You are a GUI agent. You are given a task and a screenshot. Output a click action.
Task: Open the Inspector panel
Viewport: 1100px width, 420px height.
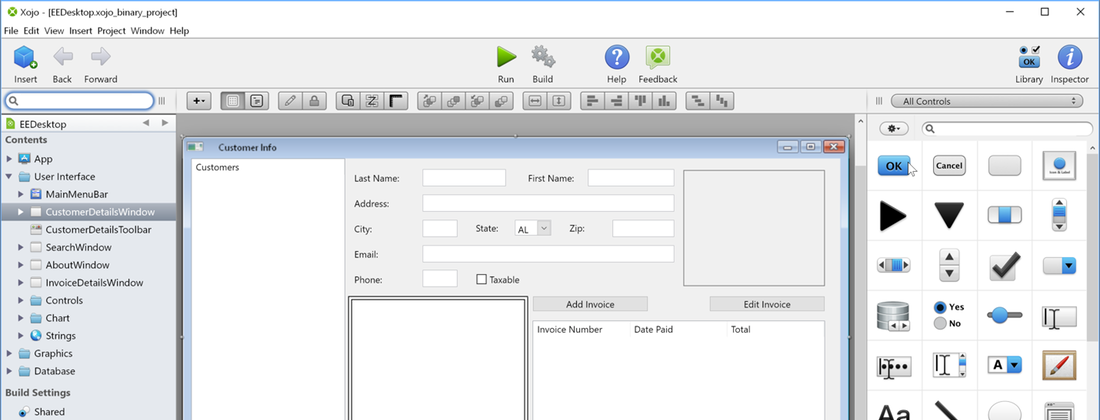click(1069, 57)
